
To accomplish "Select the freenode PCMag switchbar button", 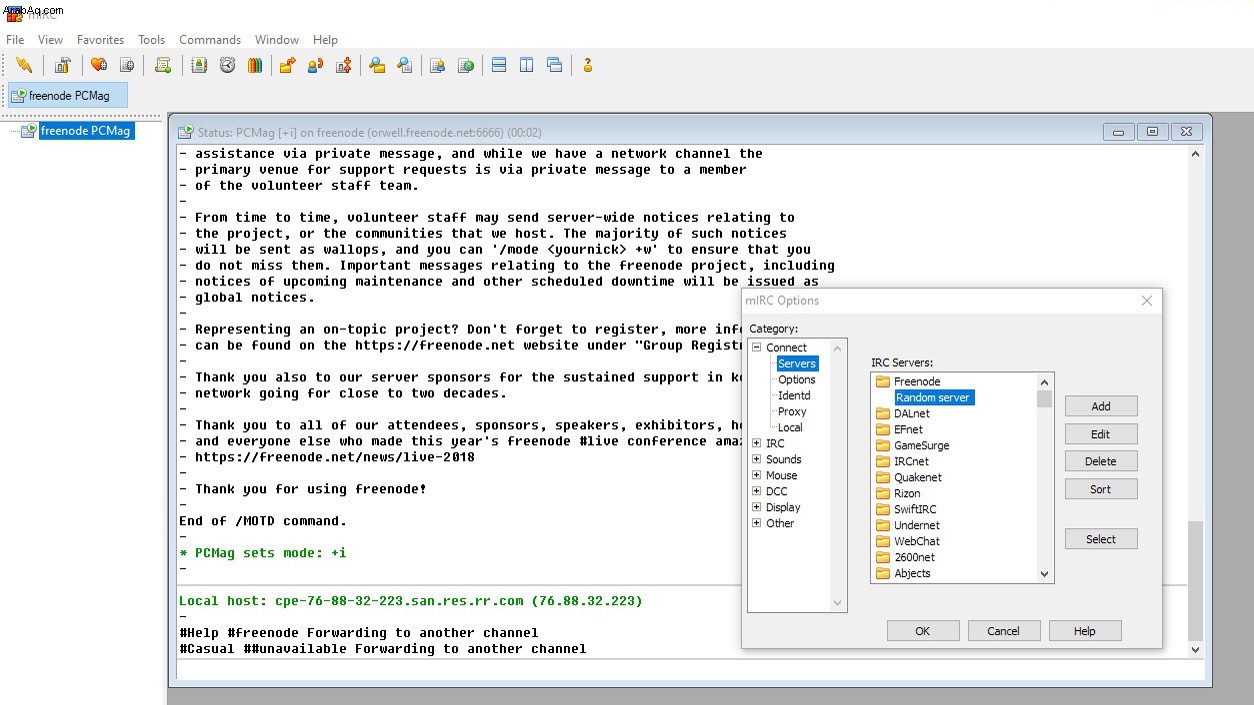I will (x=68, y=96).
